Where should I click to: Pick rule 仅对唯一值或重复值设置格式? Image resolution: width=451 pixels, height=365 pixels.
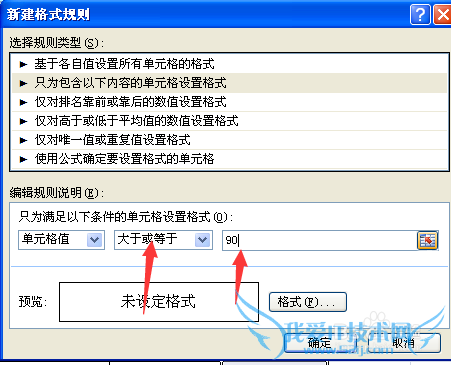[229, 140]
